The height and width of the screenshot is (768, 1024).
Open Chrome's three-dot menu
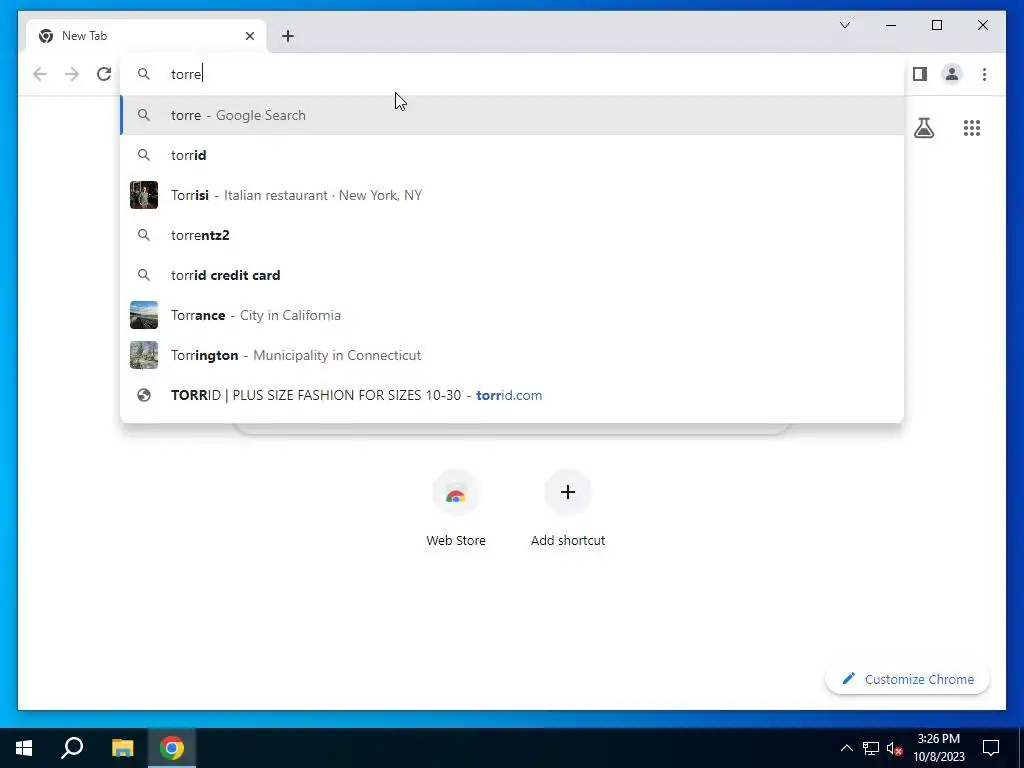pos(984,74)
